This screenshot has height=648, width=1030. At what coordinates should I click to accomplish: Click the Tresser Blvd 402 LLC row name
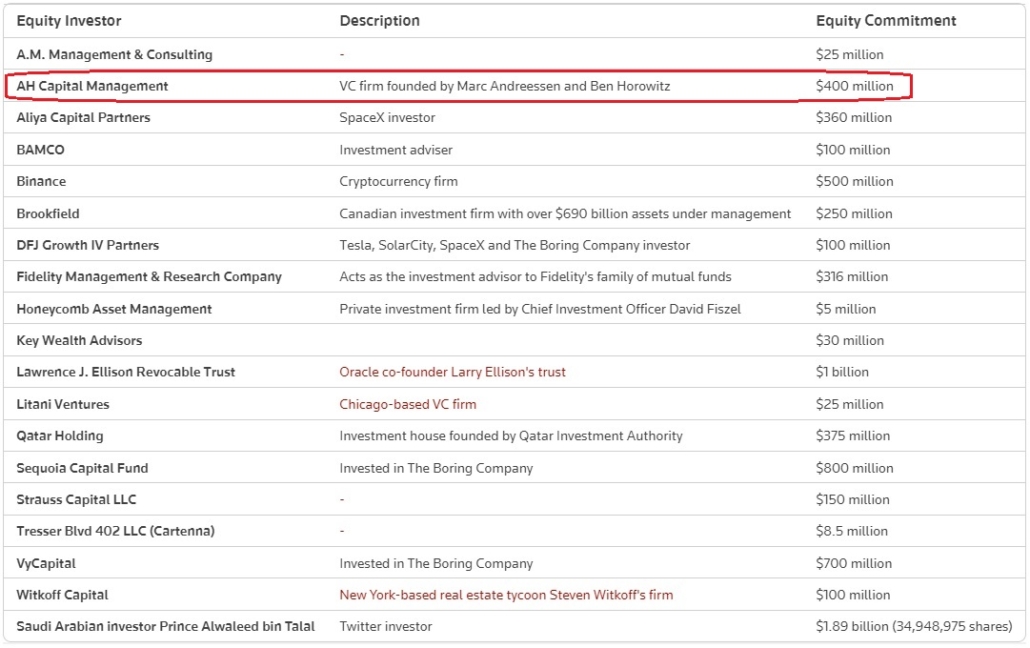coord(115,531)
